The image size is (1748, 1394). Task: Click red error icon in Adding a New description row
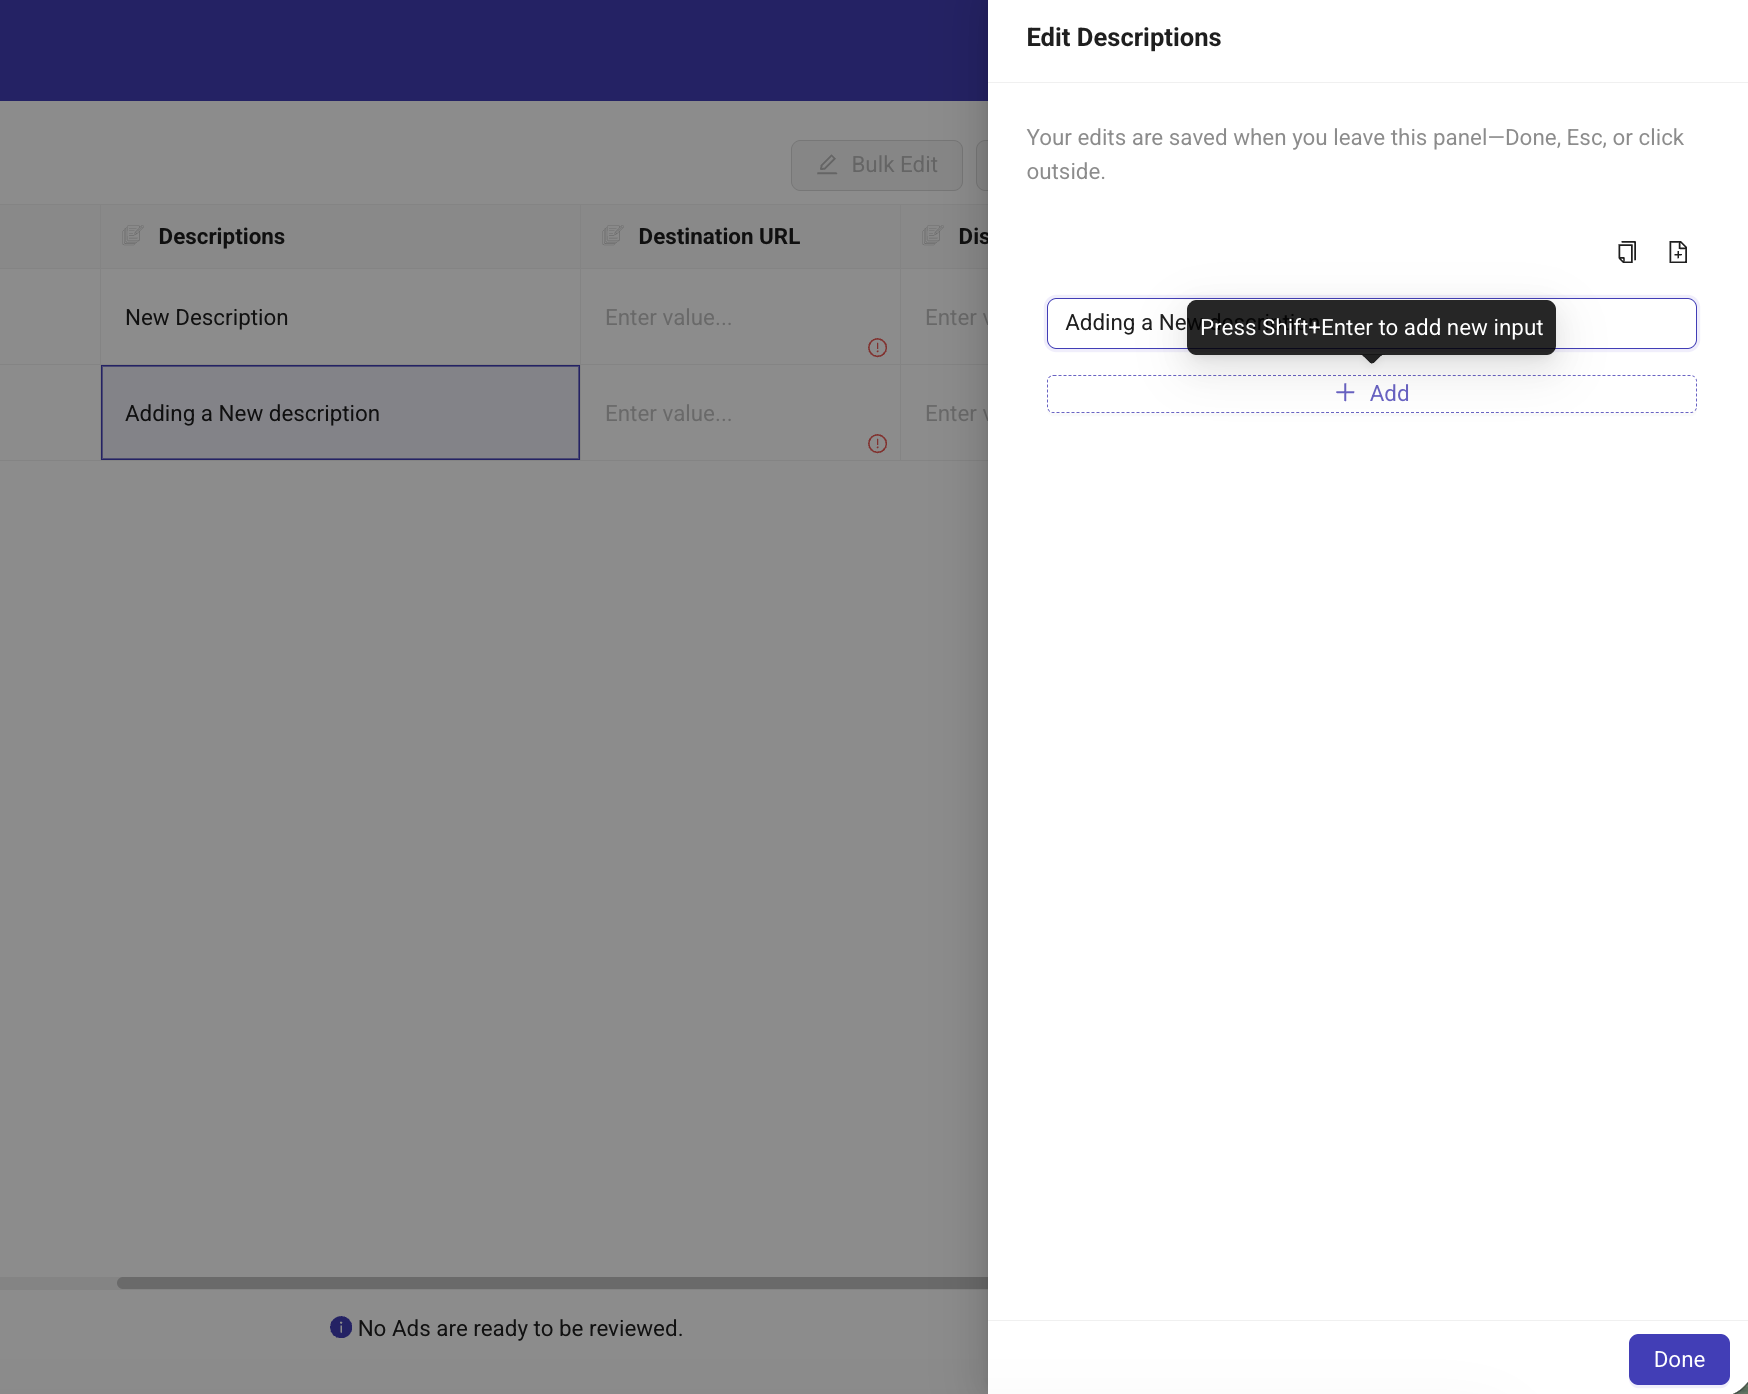(x=877, y=444)
